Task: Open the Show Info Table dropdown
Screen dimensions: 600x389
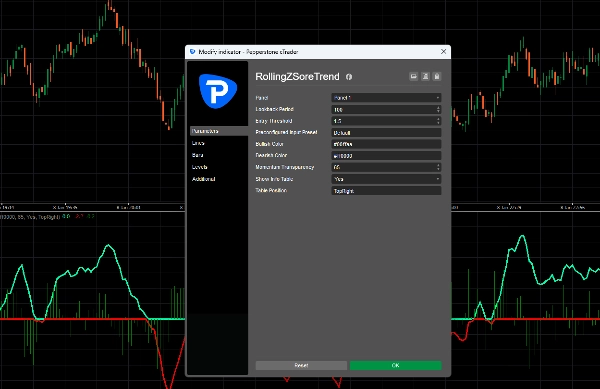Action: click(386, 179)
